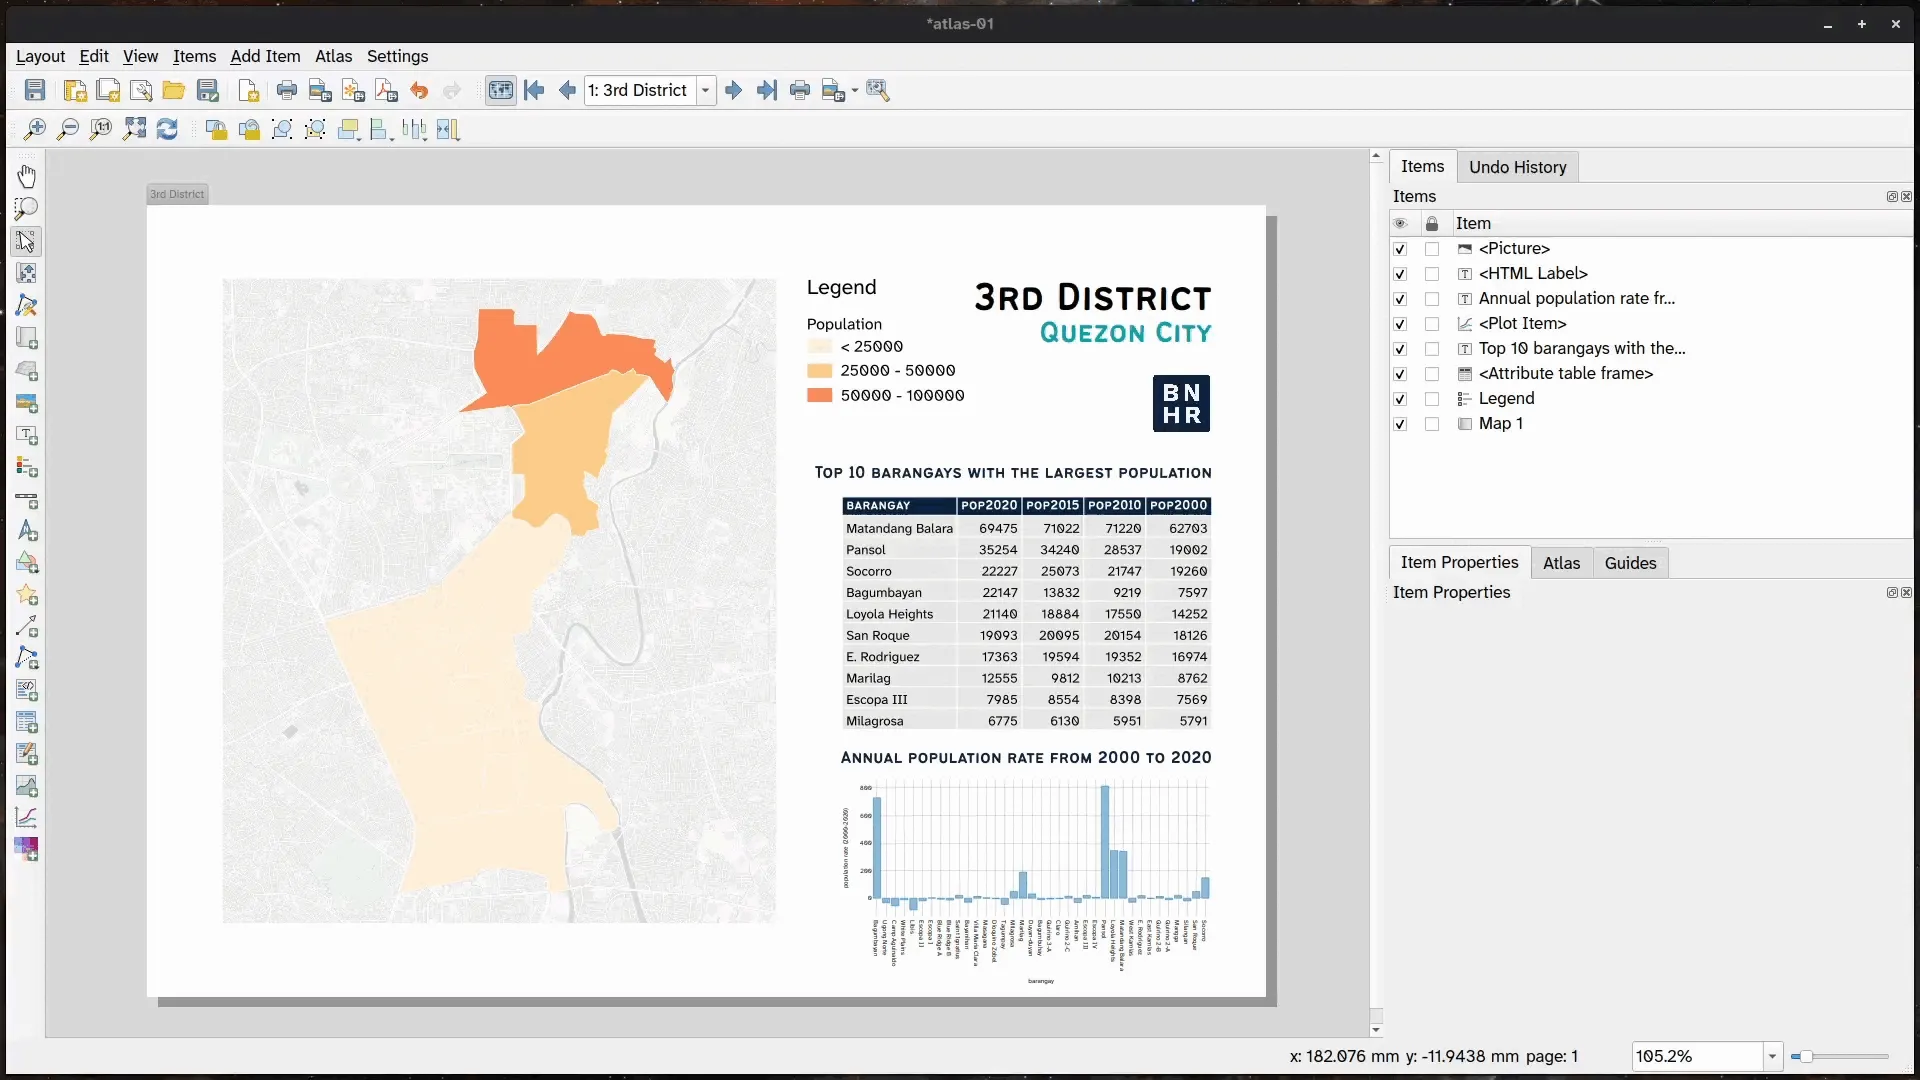Image resolution: width=1920 pixels, height=1080 pixels.
Task: Undo the last layout change
Action: coord(420,90)
